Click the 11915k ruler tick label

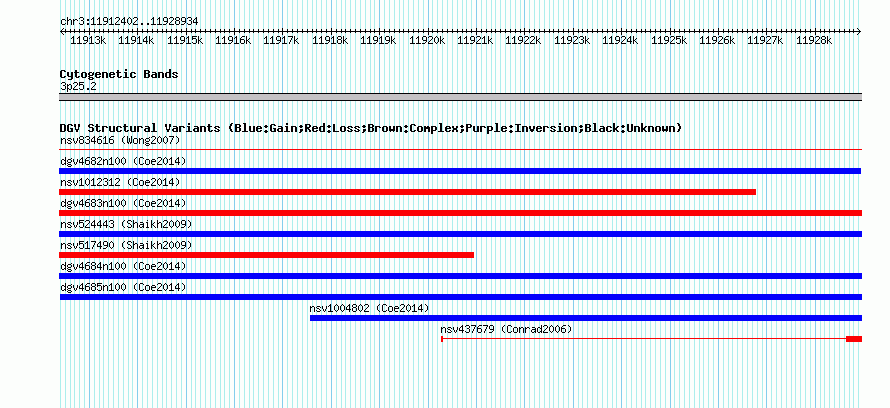[185, 40]
